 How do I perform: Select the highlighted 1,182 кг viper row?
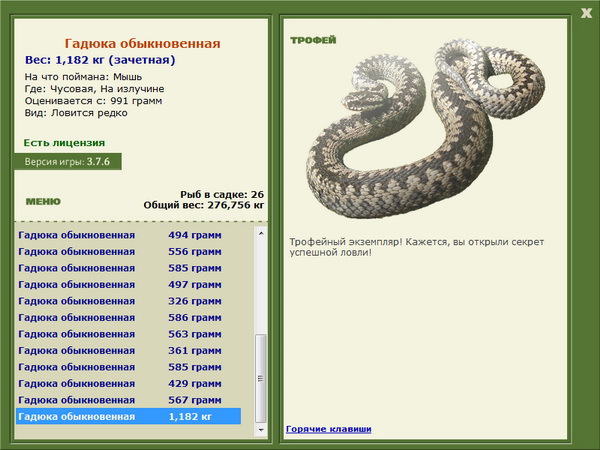[129, 416]
